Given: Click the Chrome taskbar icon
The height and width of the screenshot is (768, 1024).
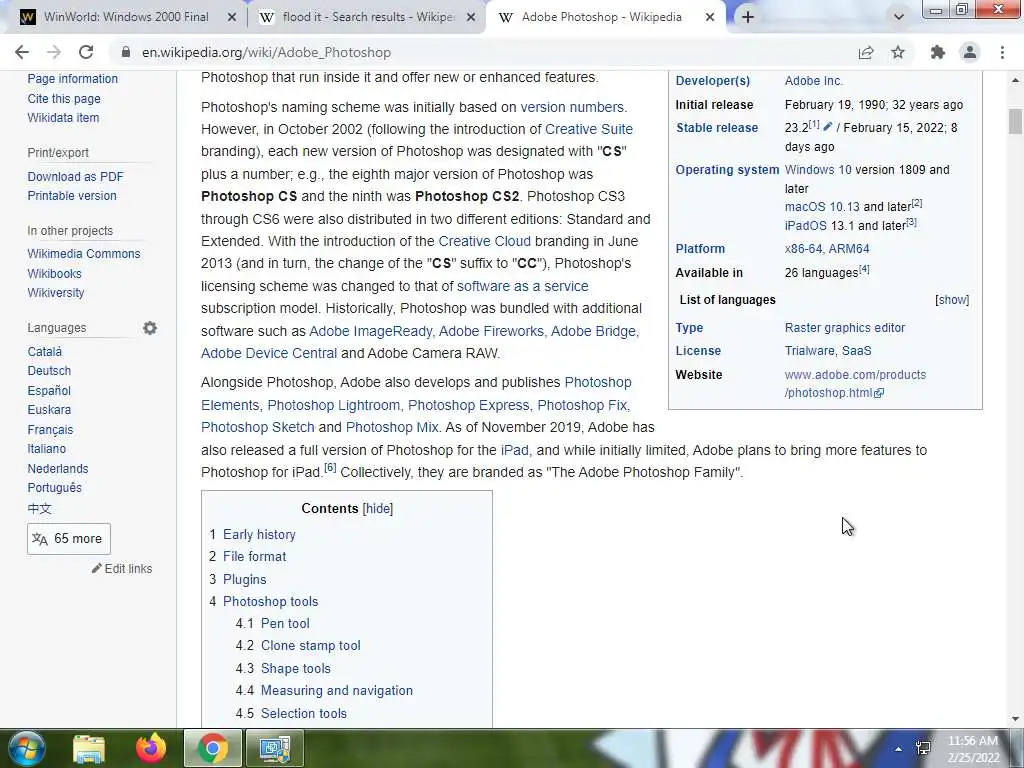Looking at the screenshot, I should point(213,748).
